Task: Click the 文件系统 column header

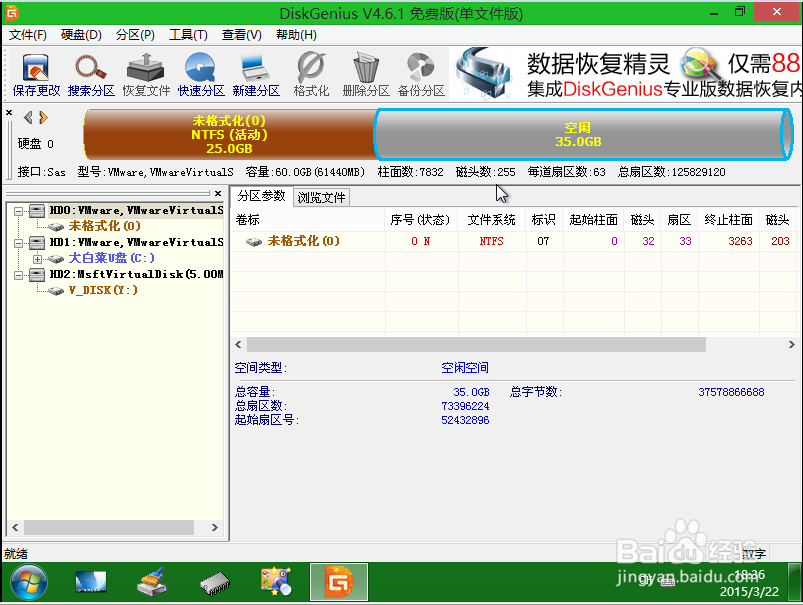Action: [492, 220]
